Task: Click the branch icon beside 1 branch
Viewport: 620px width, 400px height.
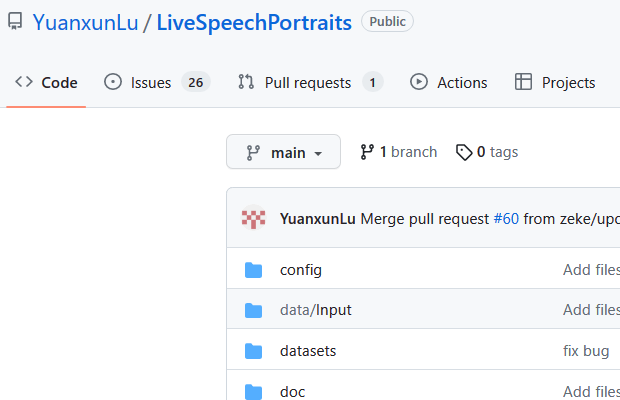Action: [x=367, y=152]
